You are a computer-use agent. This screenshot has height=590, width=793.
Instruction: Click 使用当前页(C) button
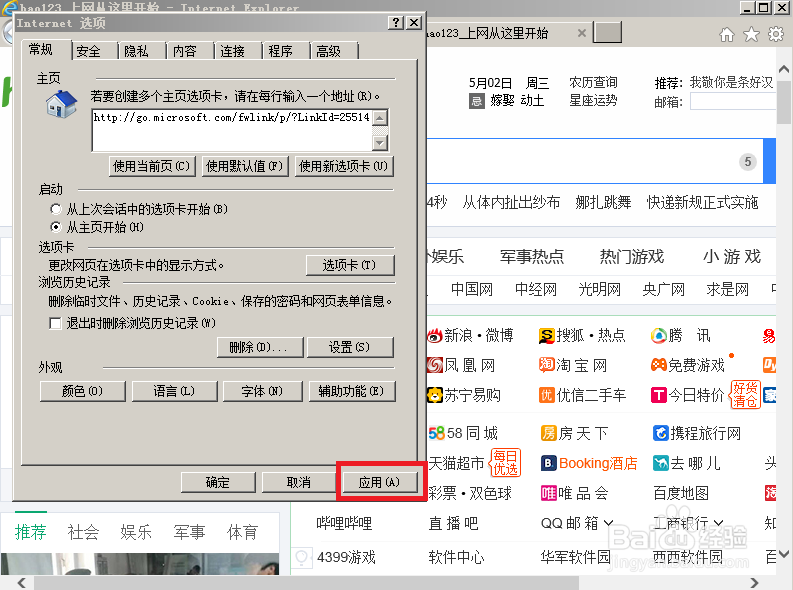(x=152, y=166)
